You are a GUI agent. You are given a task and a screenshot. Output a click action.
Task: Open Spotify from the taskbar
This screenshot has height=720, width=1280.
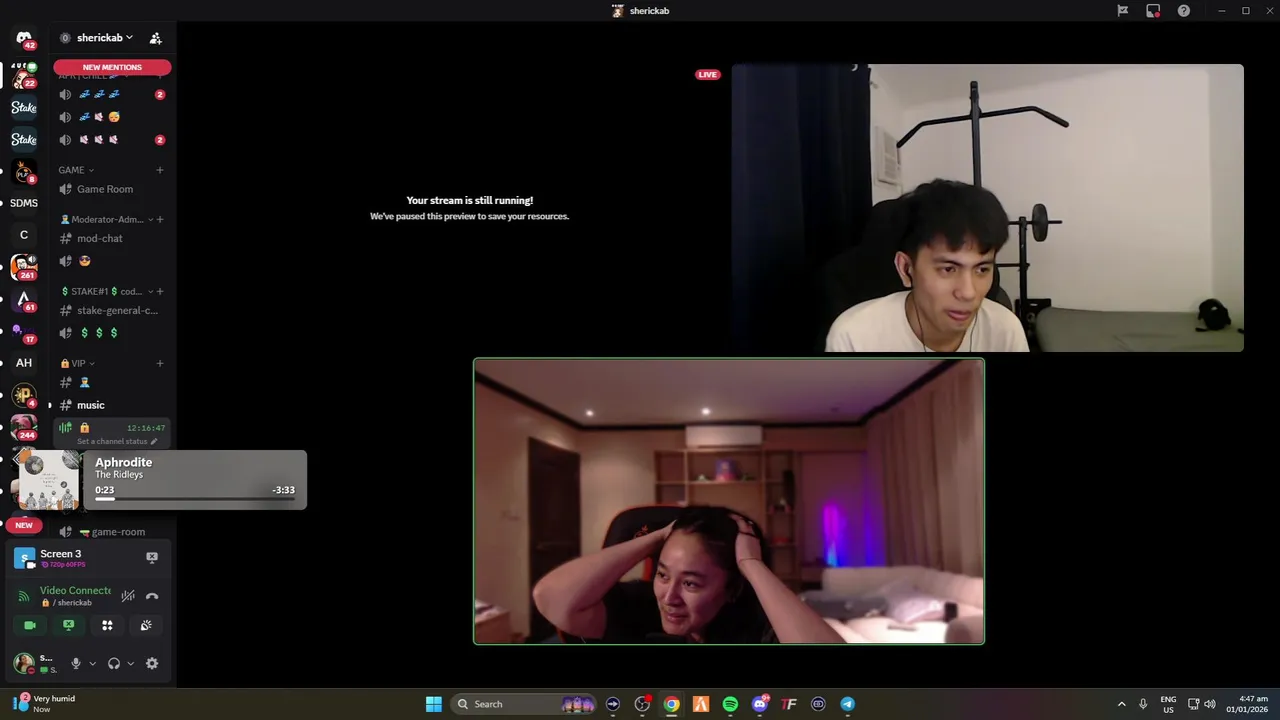[x=730, y=704]
